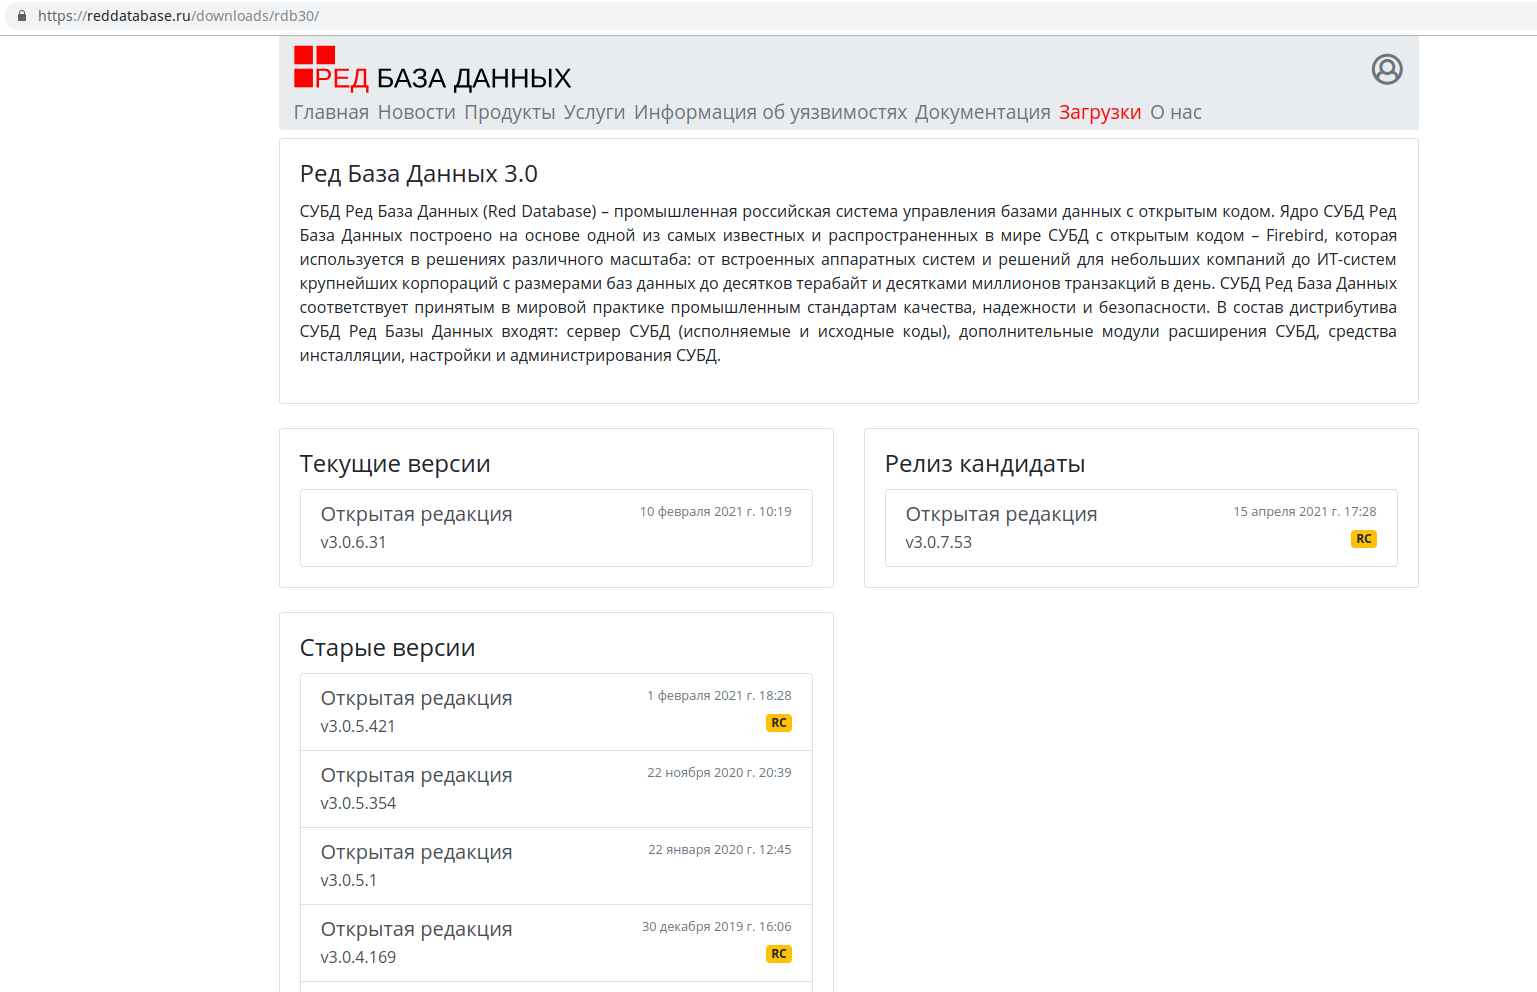
Task: Open Информация об уязвимостях page
Action: pos(770,112)
